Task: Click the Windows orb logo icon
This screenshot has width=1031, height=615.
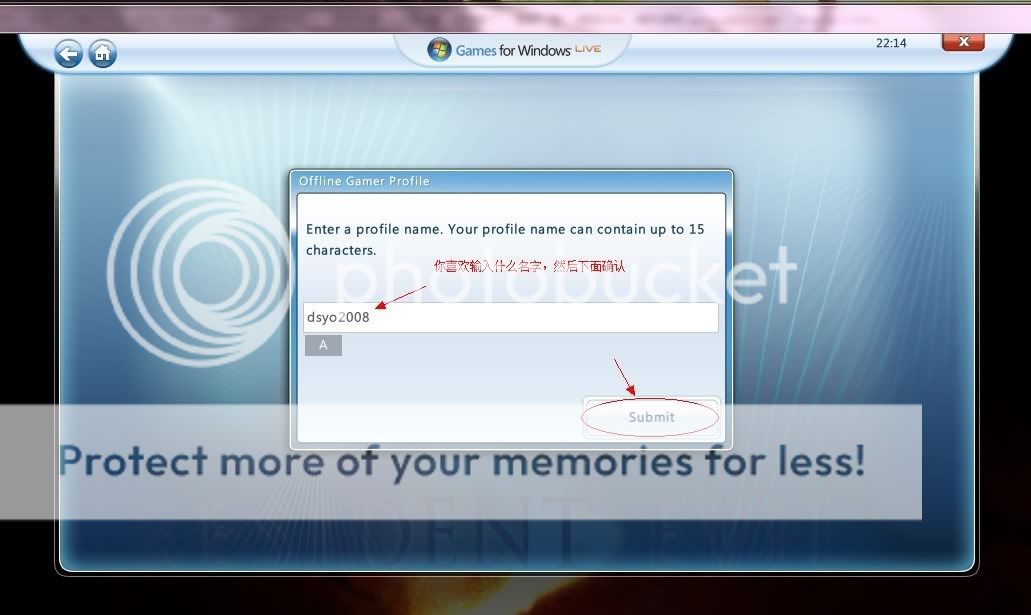Action: point(439,50)
